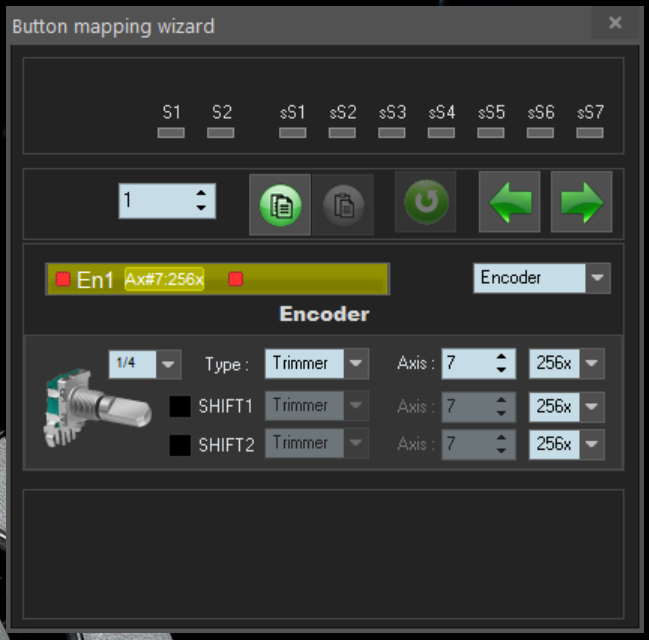
Task: Select the Ax#7:256x mapping label
Action: tap(164, 279)
